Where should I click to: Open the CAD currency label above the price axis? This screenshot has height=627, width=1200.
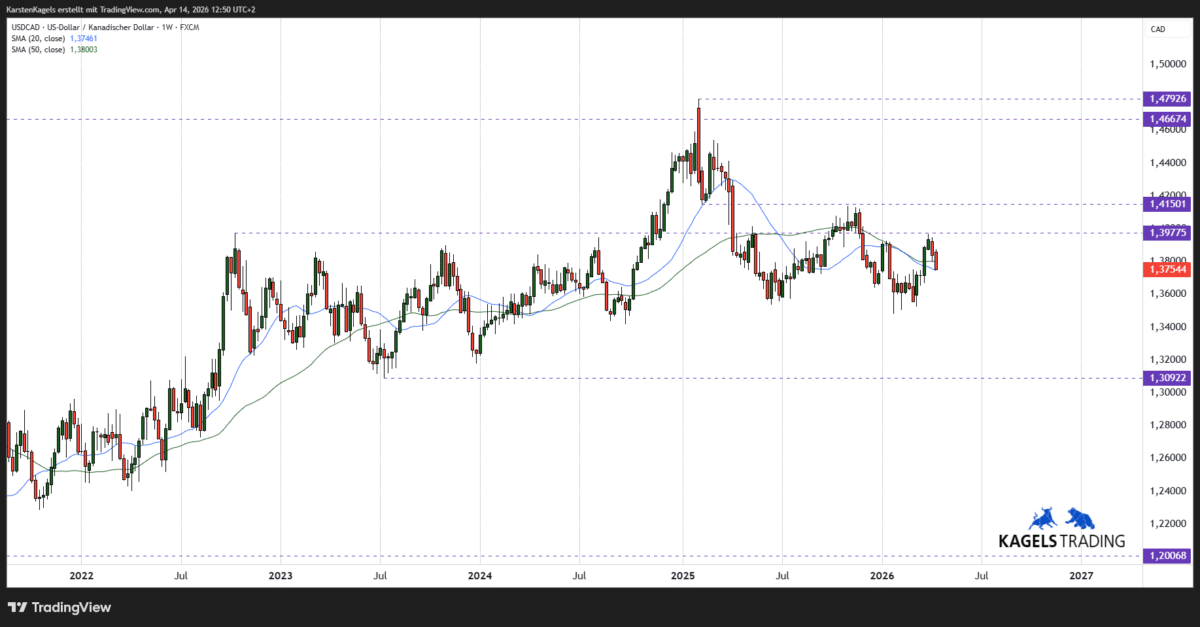tap(1159, 29)
